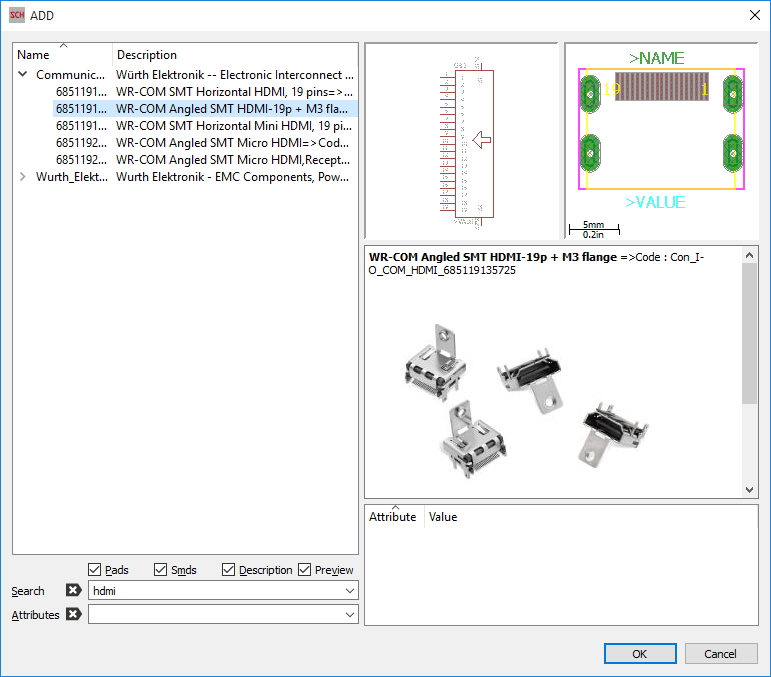Click the Attribute column header
The image size is (771, 677).
coord(394,517)
